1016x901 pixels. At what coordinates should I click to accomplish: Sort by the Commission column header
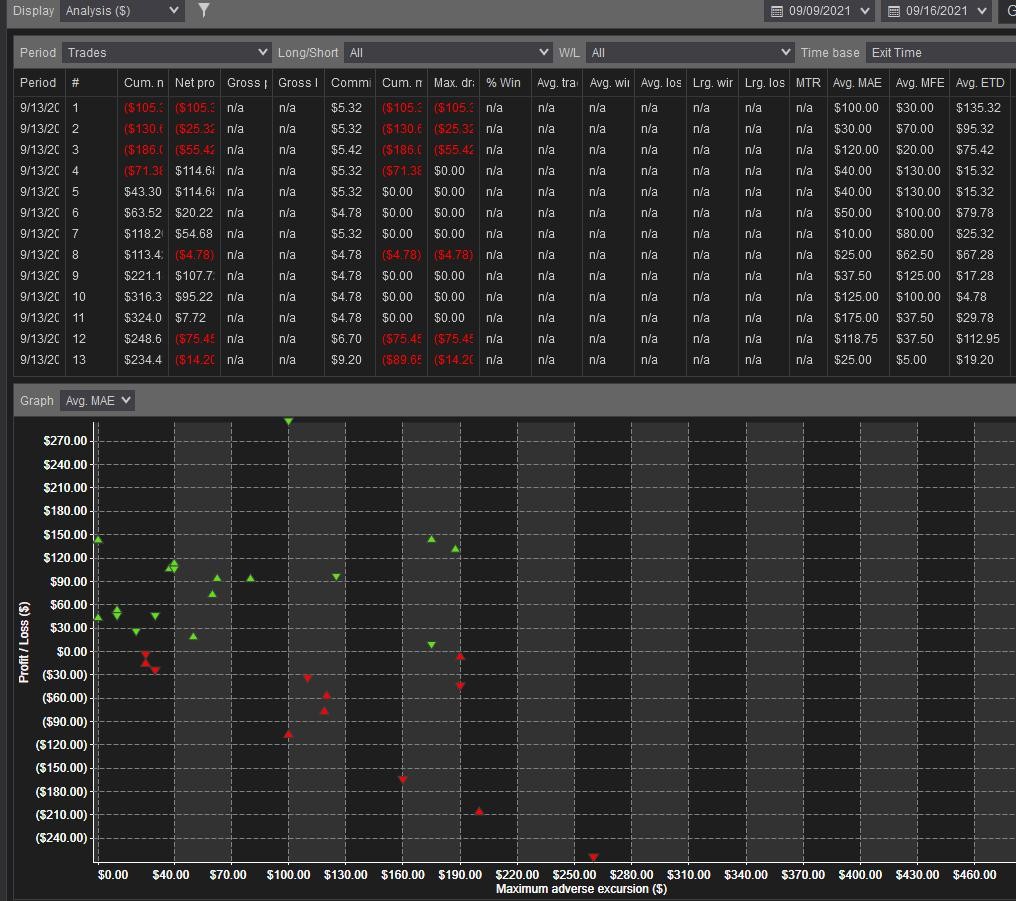[350, 82]
